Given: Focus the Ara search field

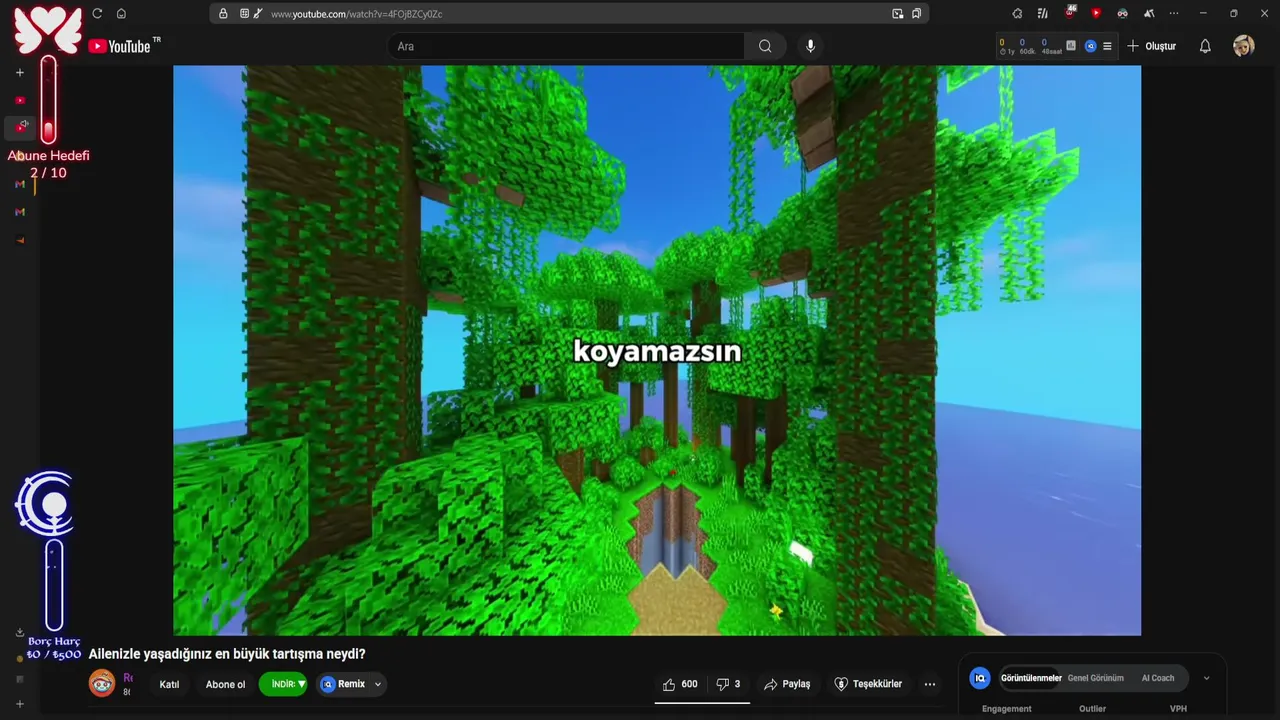Looking at the screenshot, I should [566, 46].
